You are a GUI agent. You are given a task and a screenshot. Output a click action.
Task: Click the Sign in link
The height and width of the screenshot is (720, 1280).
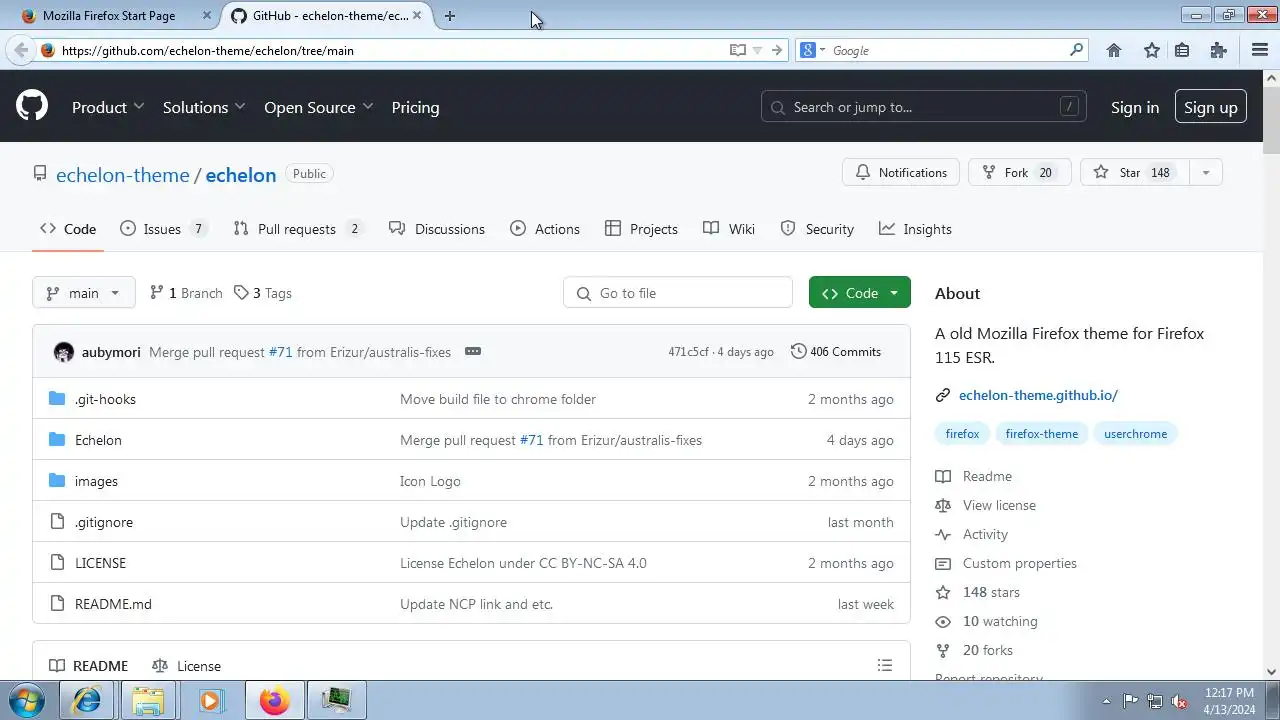click(x=1135, y=107)
